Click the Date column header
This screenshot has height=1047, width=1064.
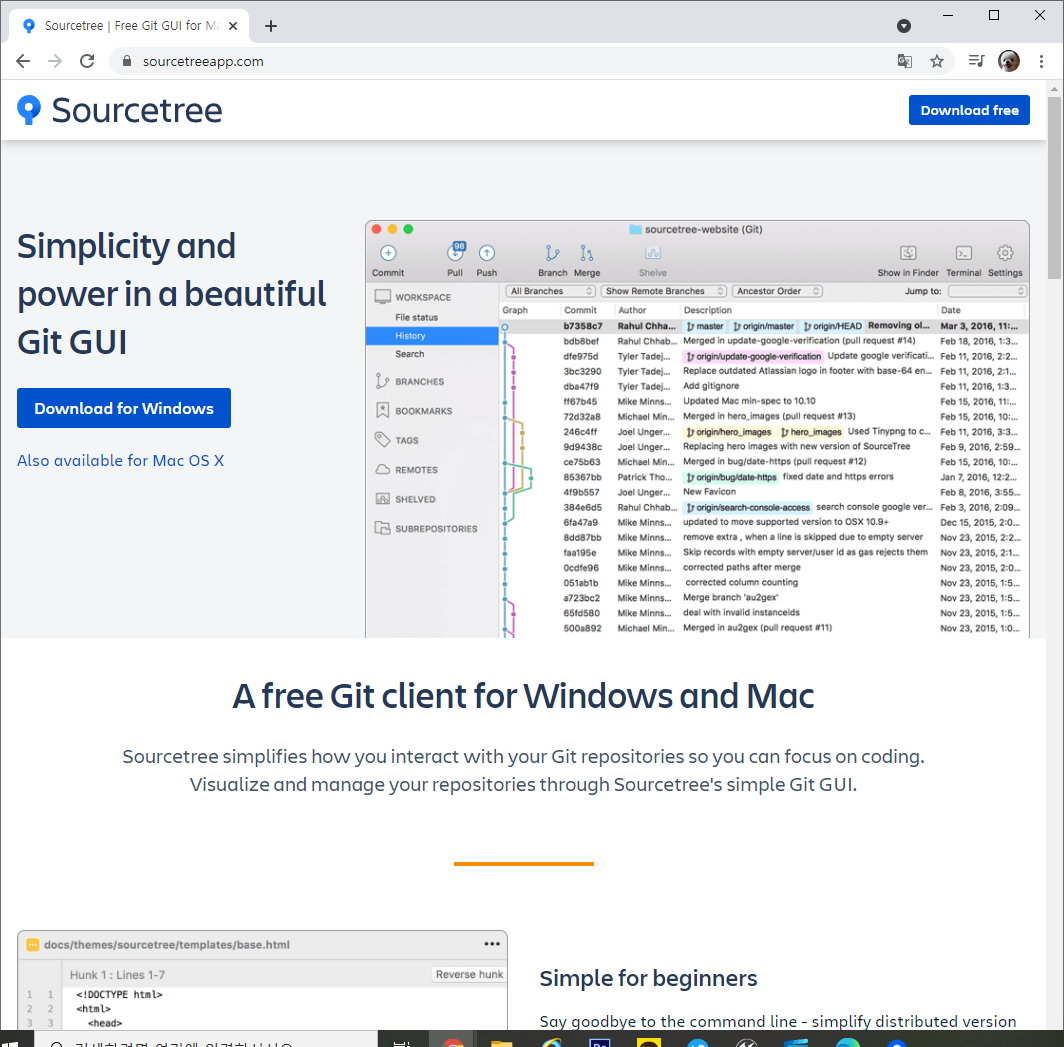coord(951,310)
